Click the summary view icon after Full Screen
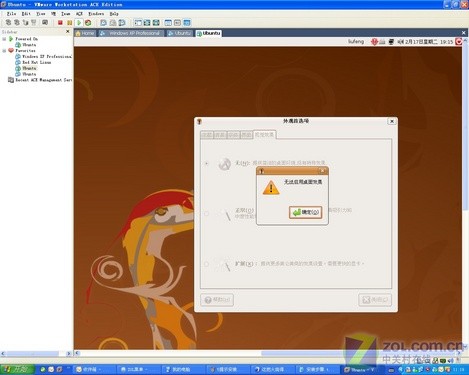 [168, 23]
